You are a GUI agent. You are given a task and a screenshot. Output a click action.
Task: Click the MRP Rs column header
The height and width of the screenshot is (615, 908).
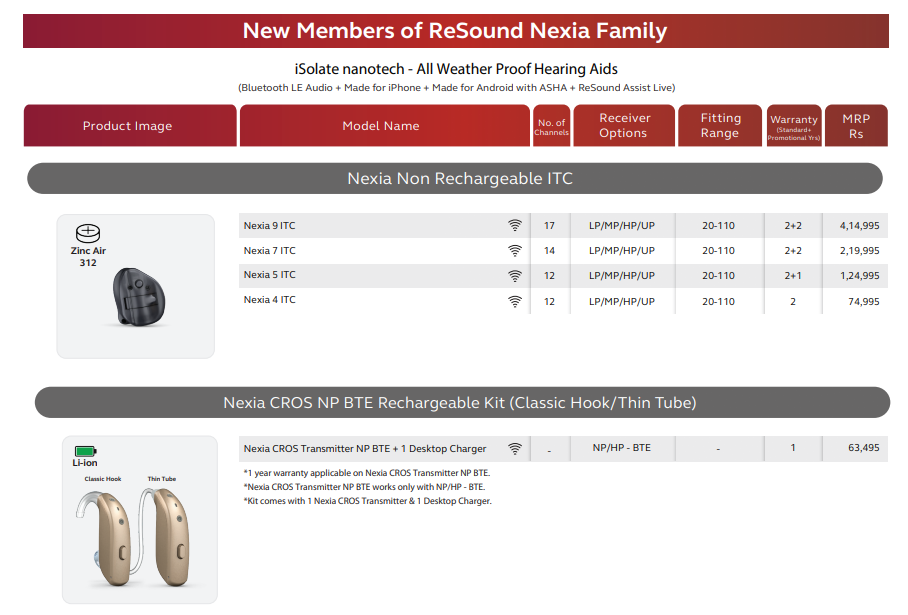pos(856,126)
